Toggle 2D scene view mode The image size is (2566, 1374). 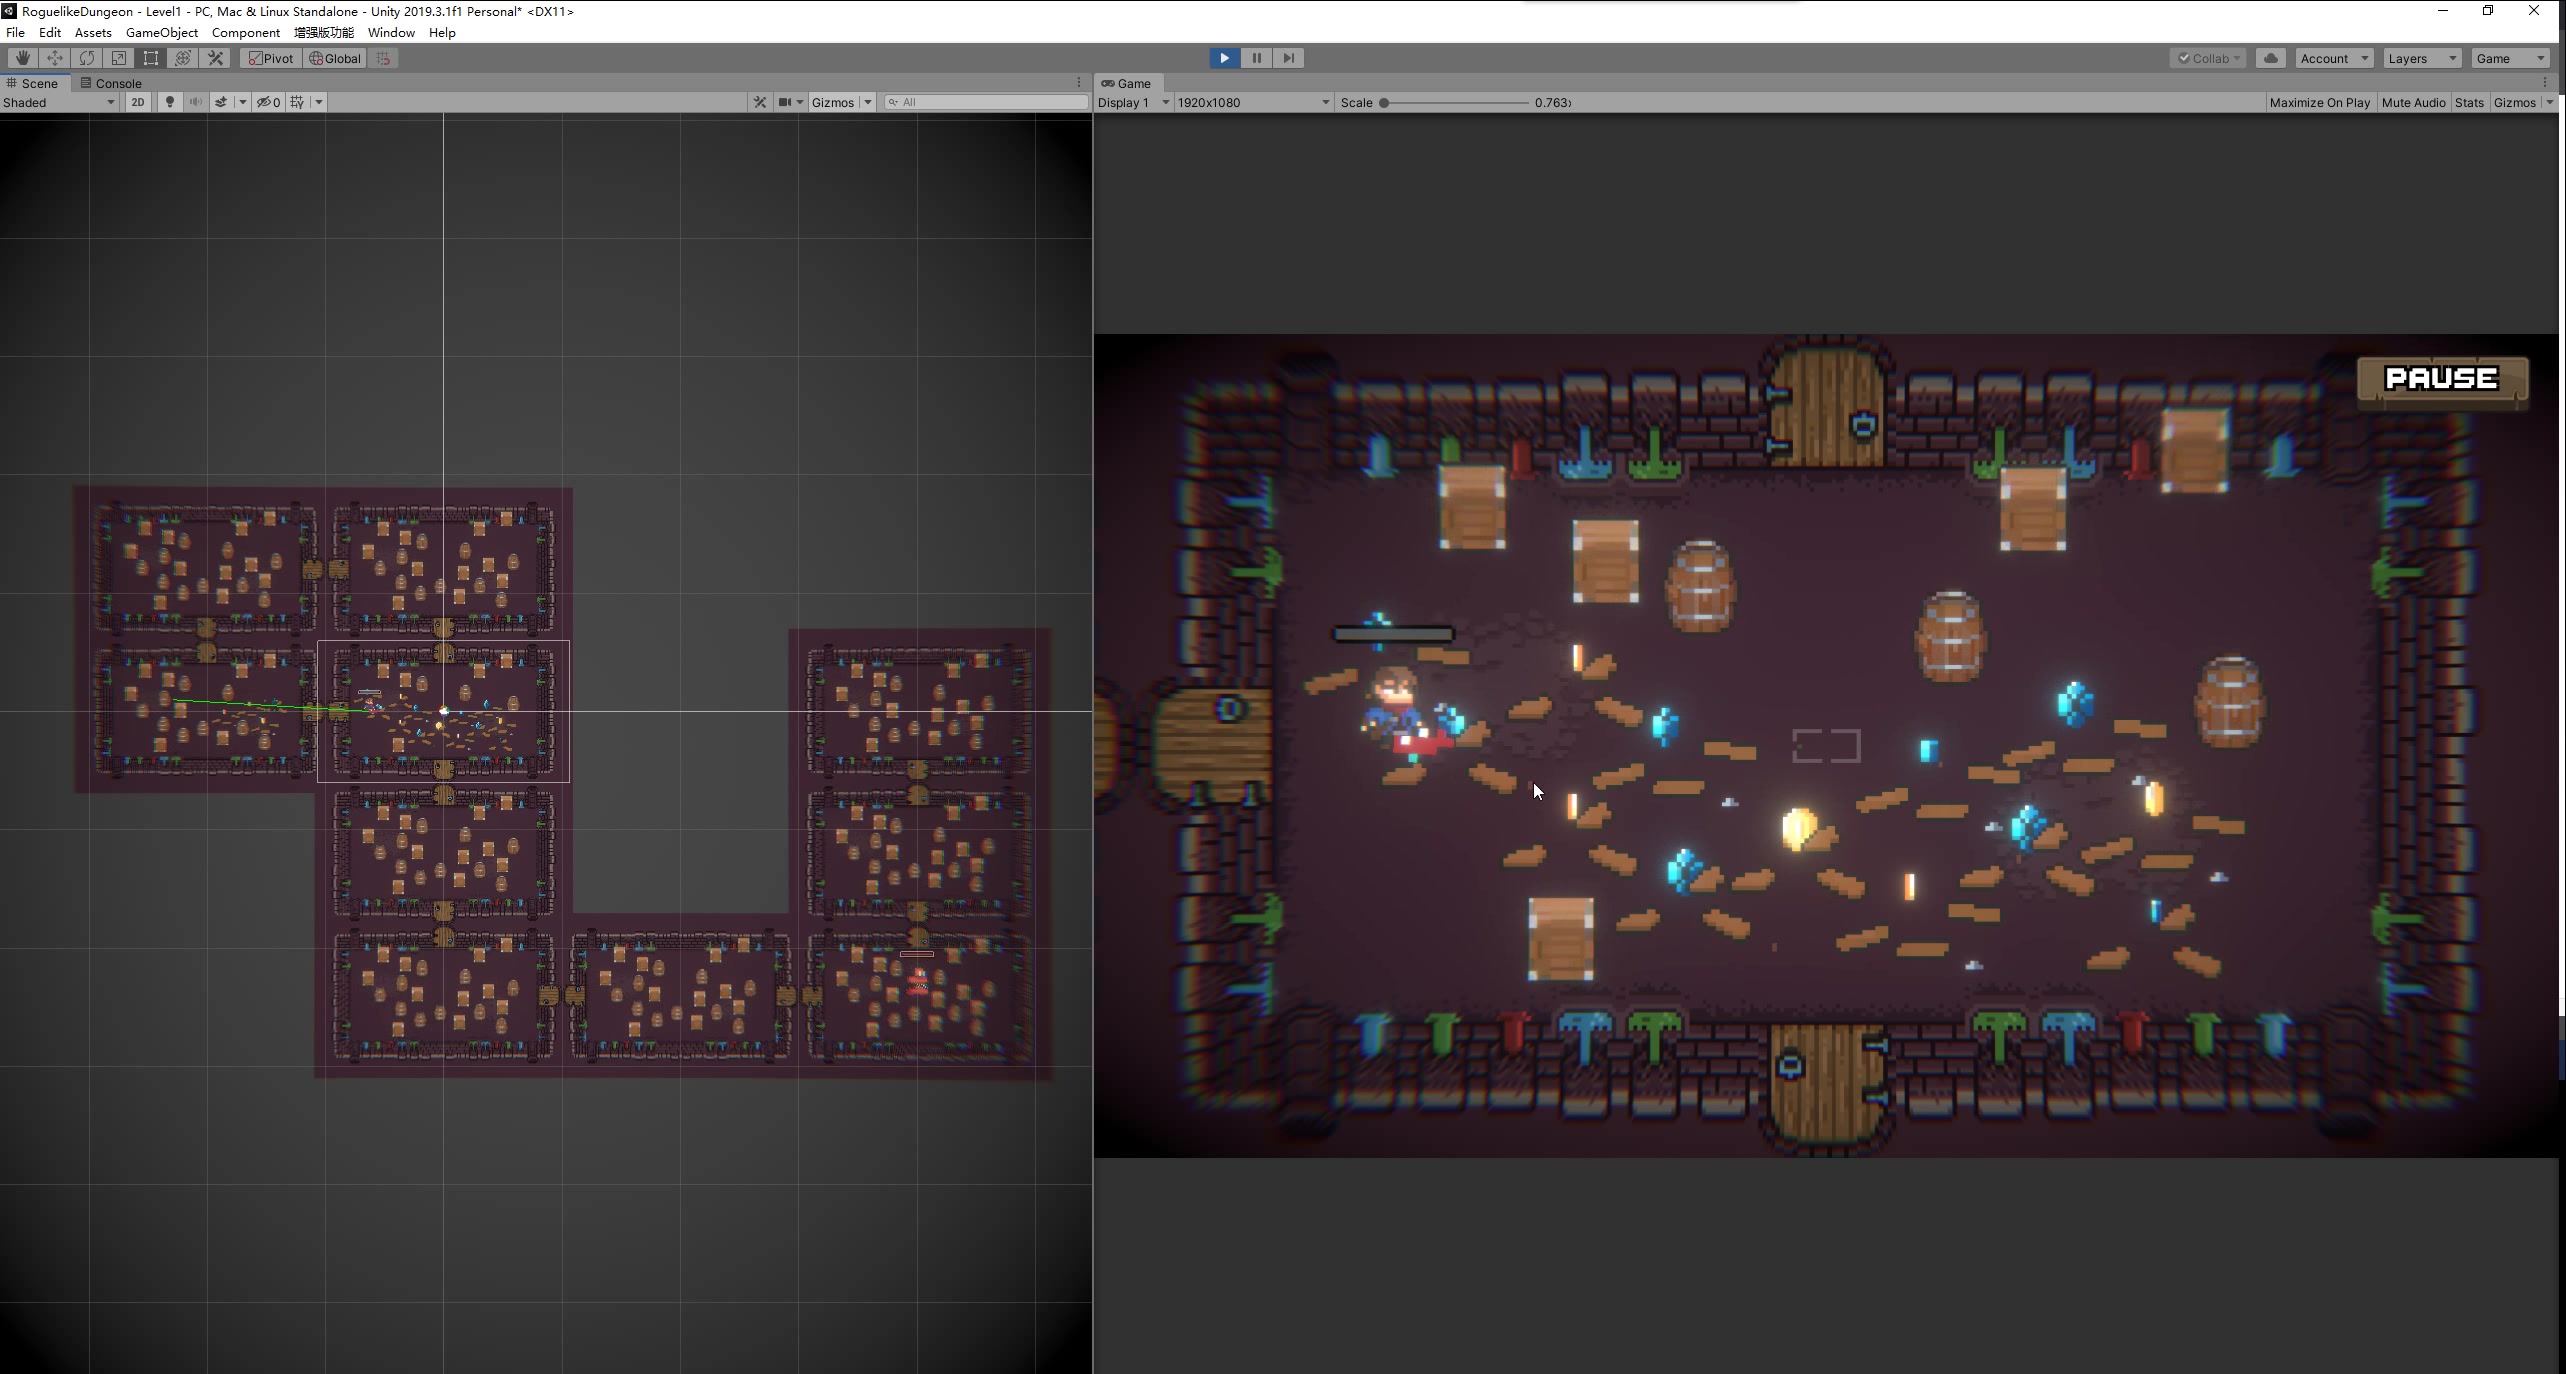pos(138,102)
